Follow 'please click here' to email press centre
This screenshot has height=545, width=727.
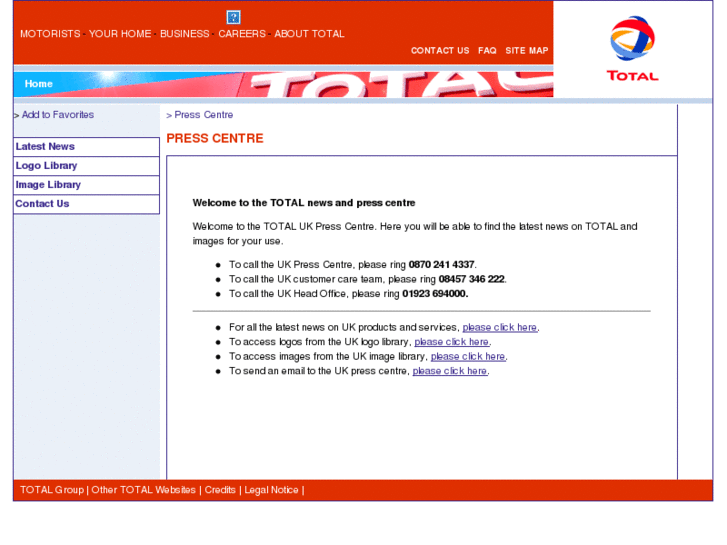(x=450, y=371)
